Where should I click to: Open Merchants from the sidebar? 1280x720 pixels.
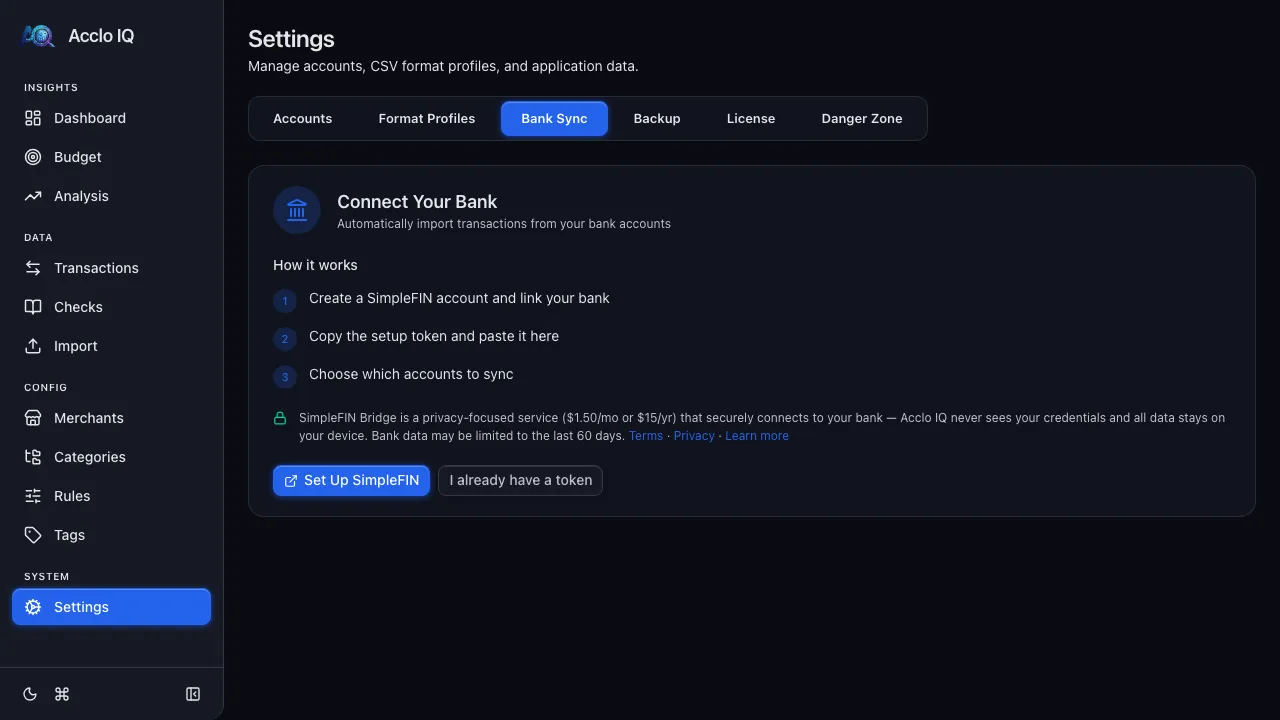tap(112, 418)
